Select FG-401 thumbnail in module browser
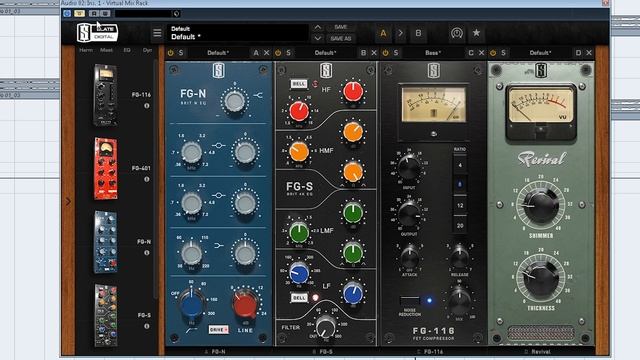The height and width of the screenshot is (360, 640). [106, 169]
